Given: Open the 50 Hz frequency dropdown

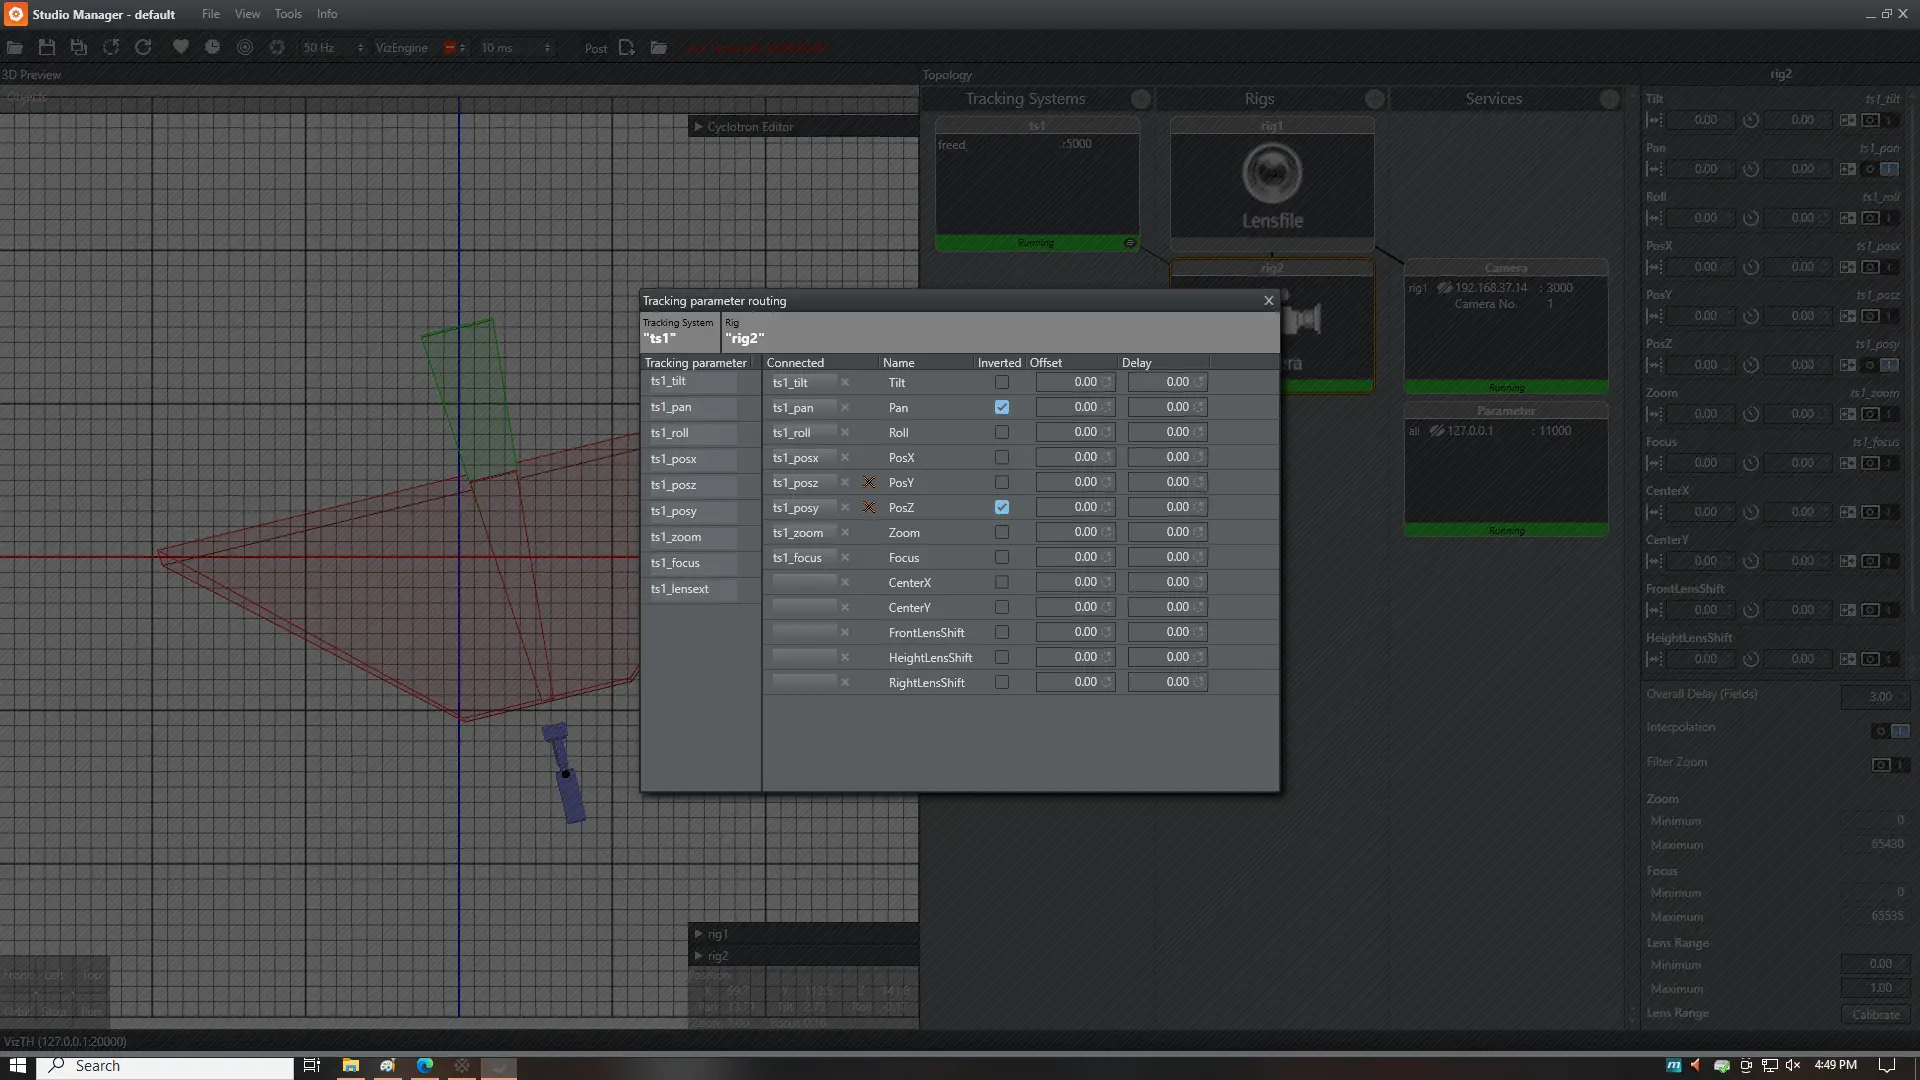Looking at the screenshot, I should [334, 48].
